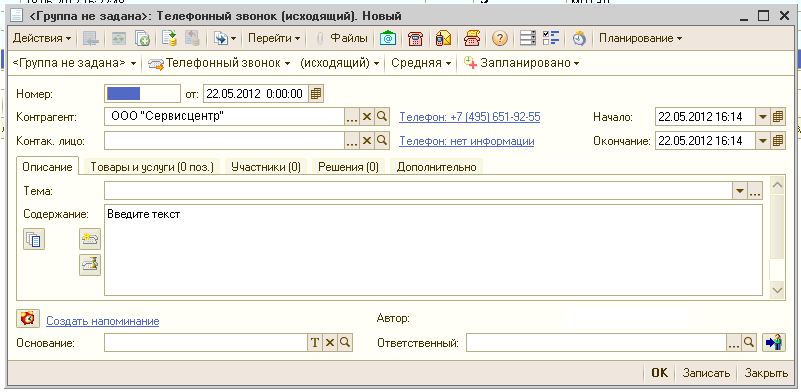This screenshot has width=801, height=392.
Task: Click the Телефон: +7 (495) 651-92-55 link
Action: click(x=470, y=117)
